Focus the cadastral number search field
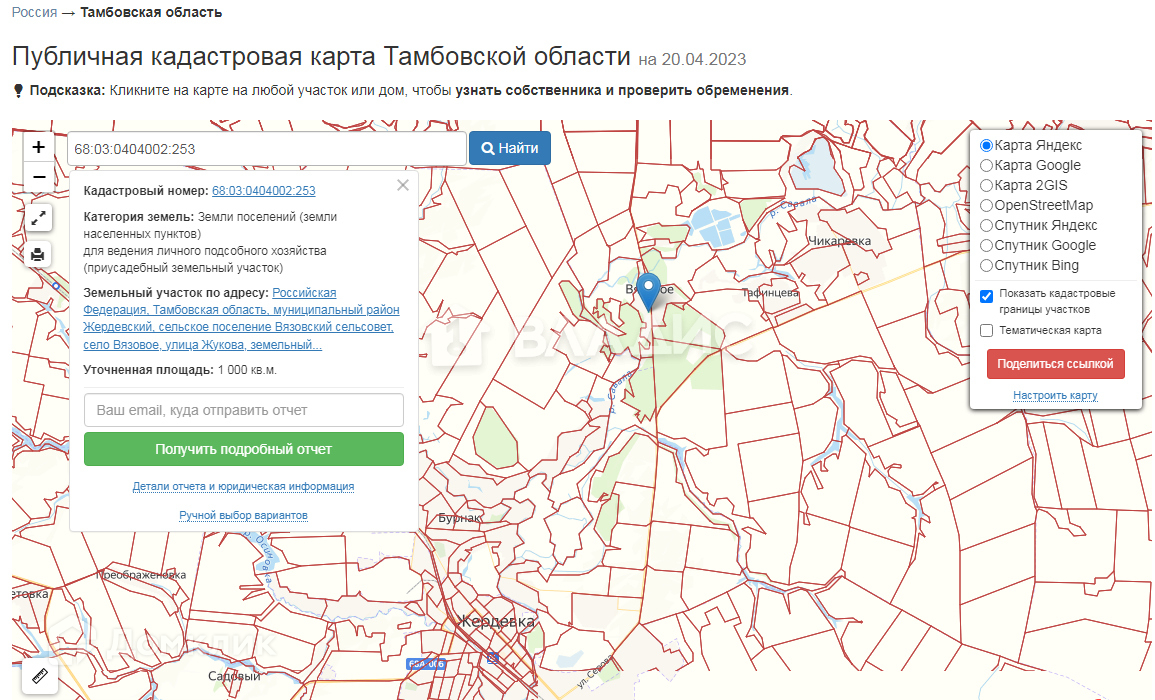Image resolution: width=1155 pixels, height=700 pixels. [267, 149]
